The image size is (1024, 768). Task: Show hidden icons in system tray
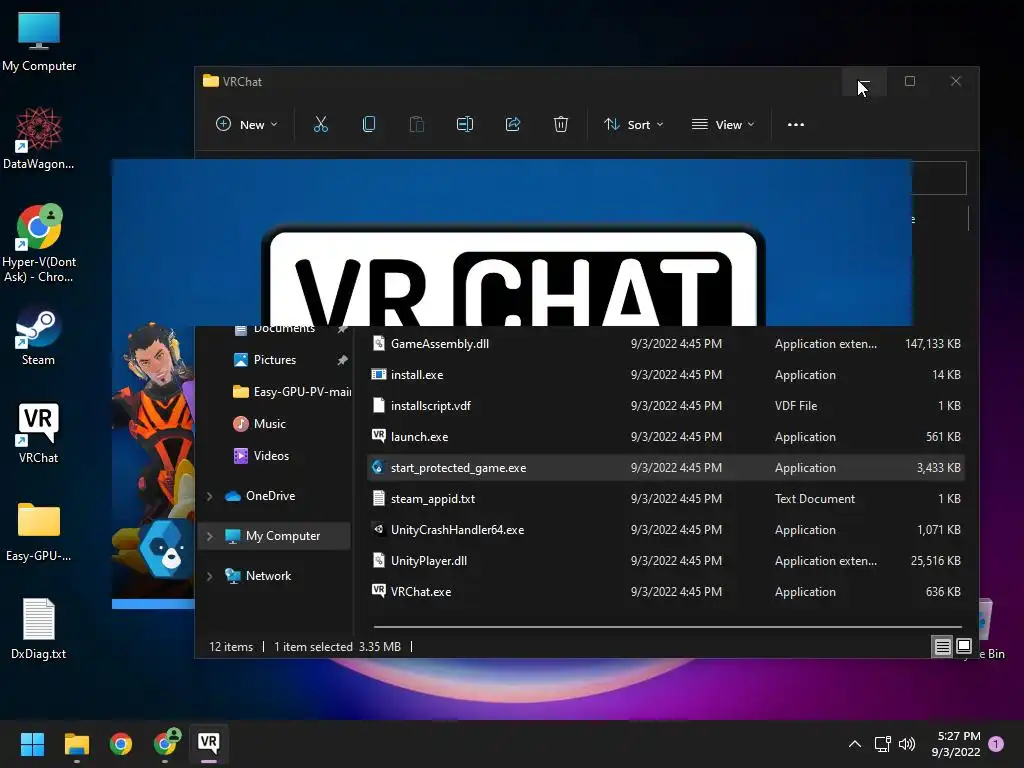pyautogui.click(x=854, y=744)
